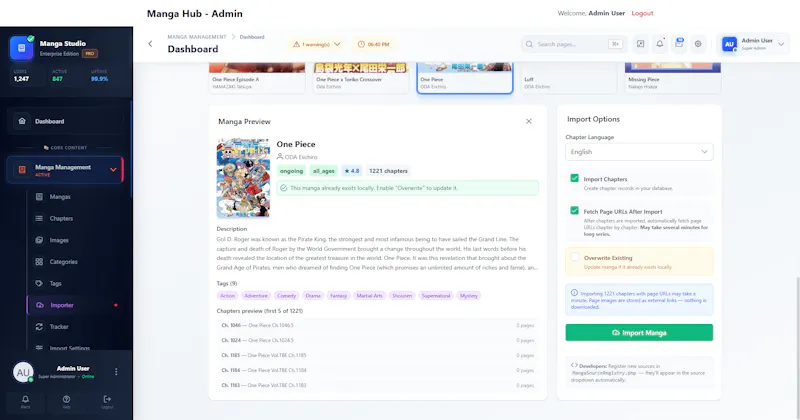Screen dimensions: 800x420
Task: Click the Mystery tag chip
Action: tap(469, 295)
